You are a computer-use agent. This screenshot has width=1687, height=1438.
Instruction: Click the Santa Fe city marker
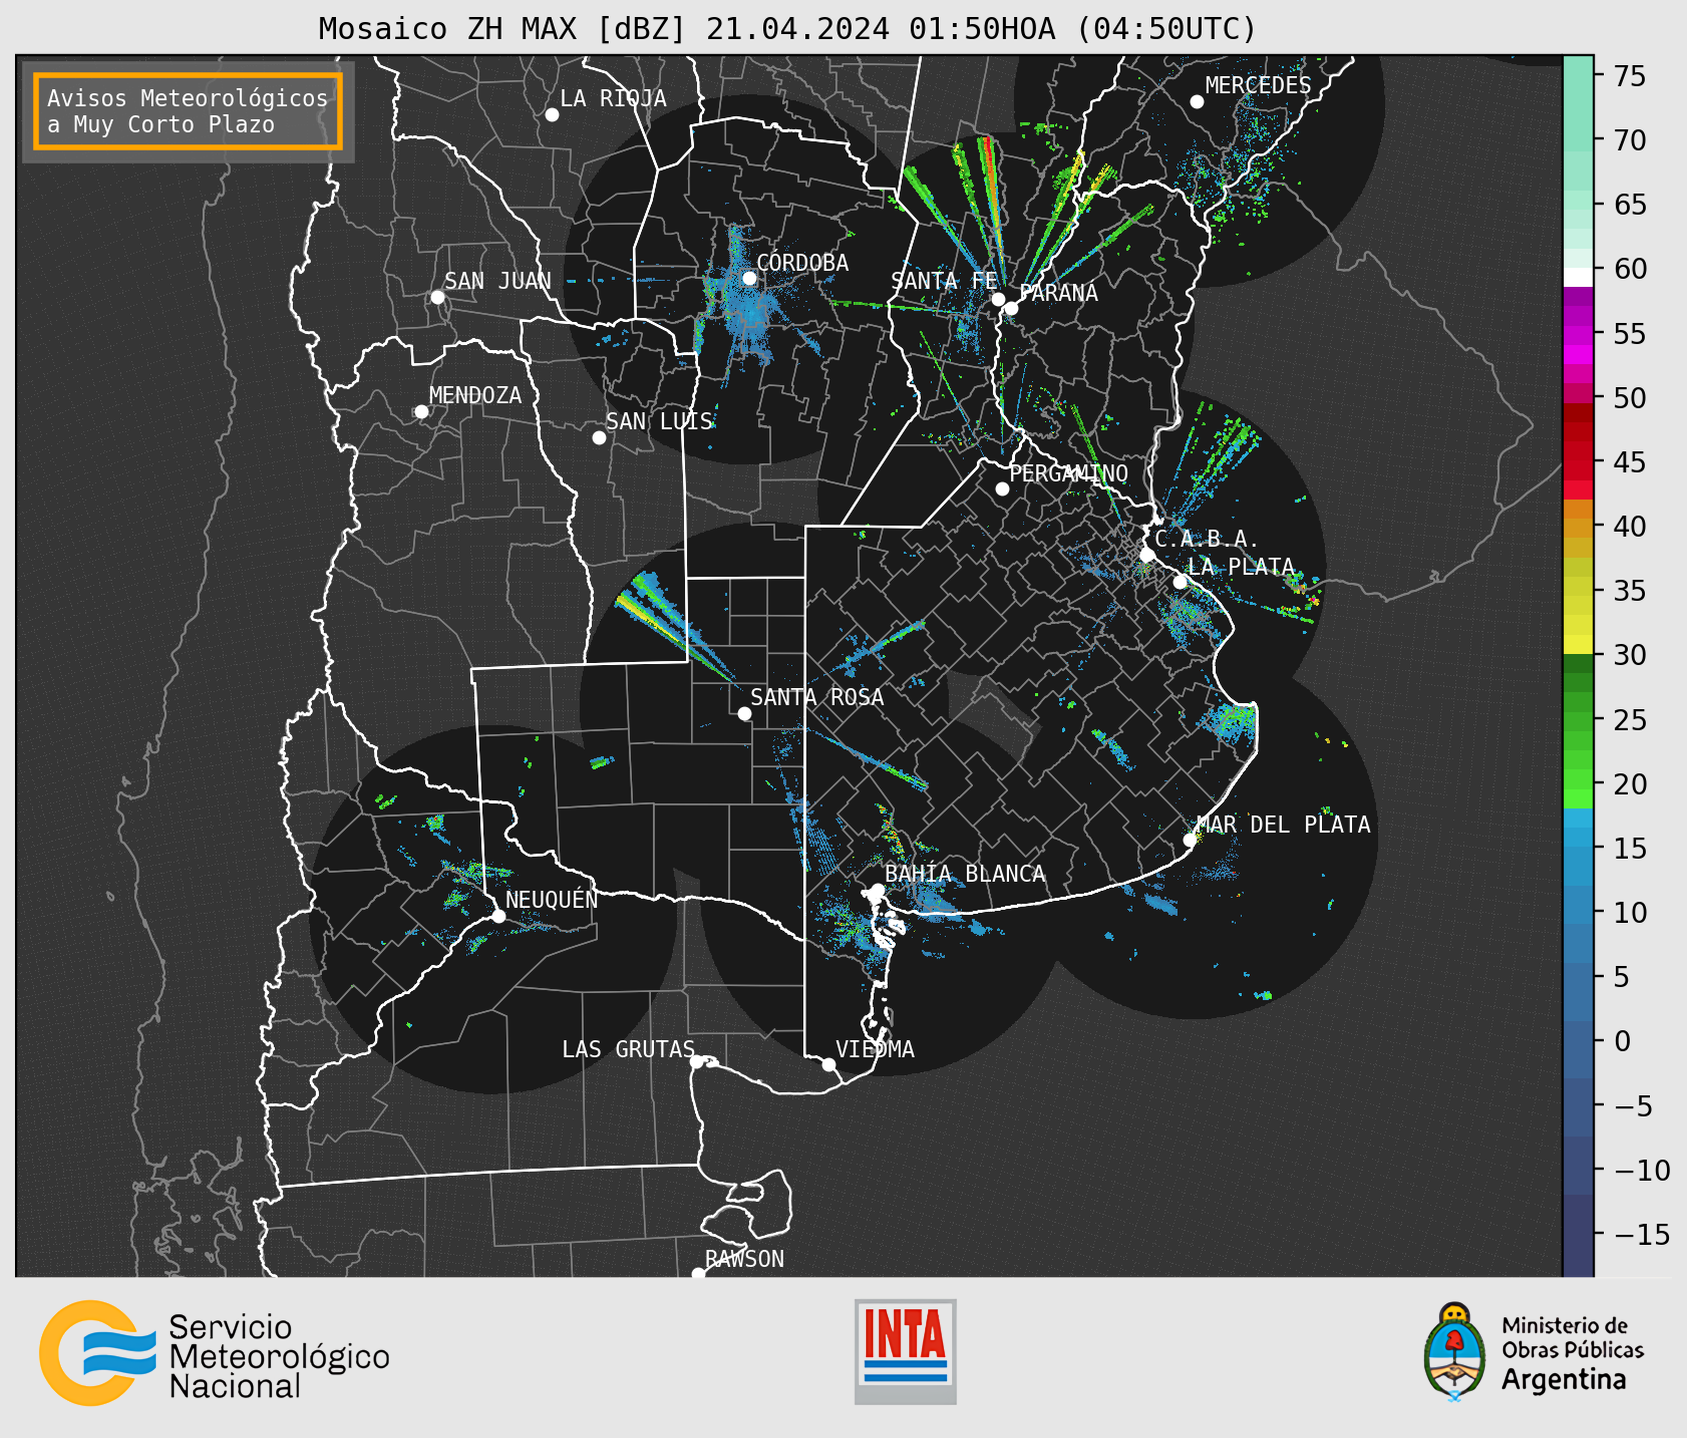point(998,299)
